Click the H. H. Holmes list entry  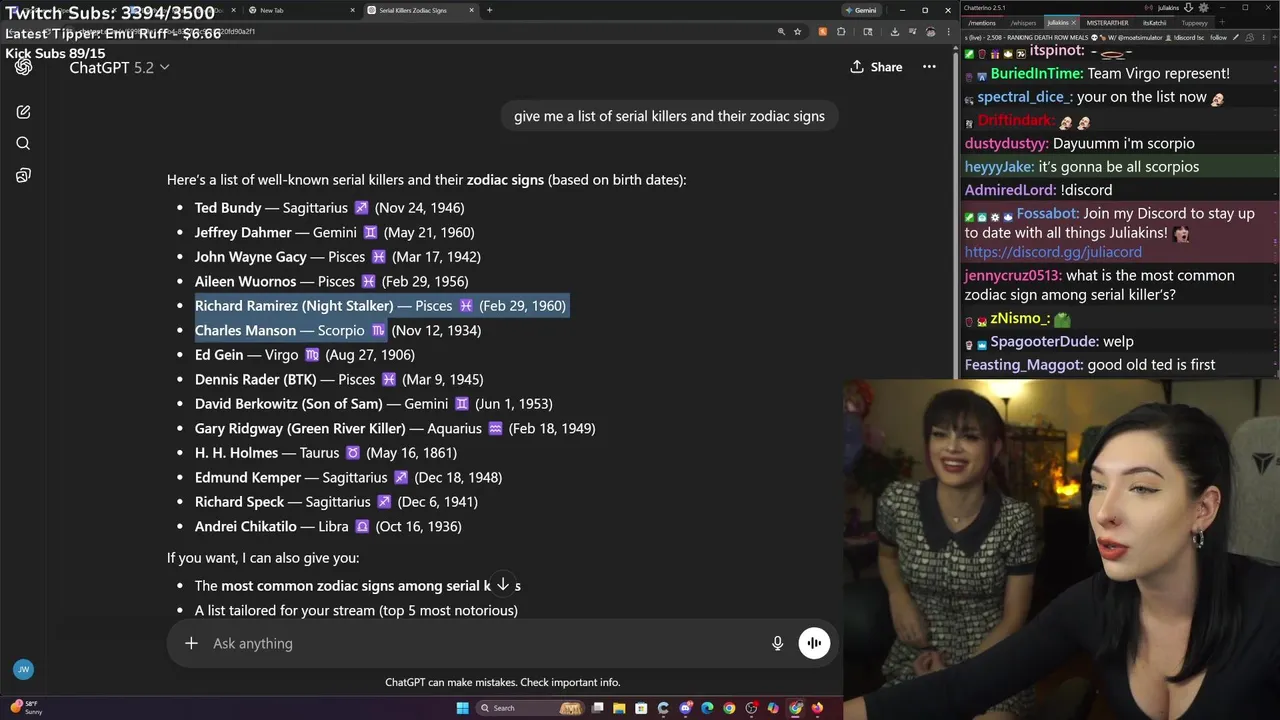pyautogui.click(x=325, y=453)
